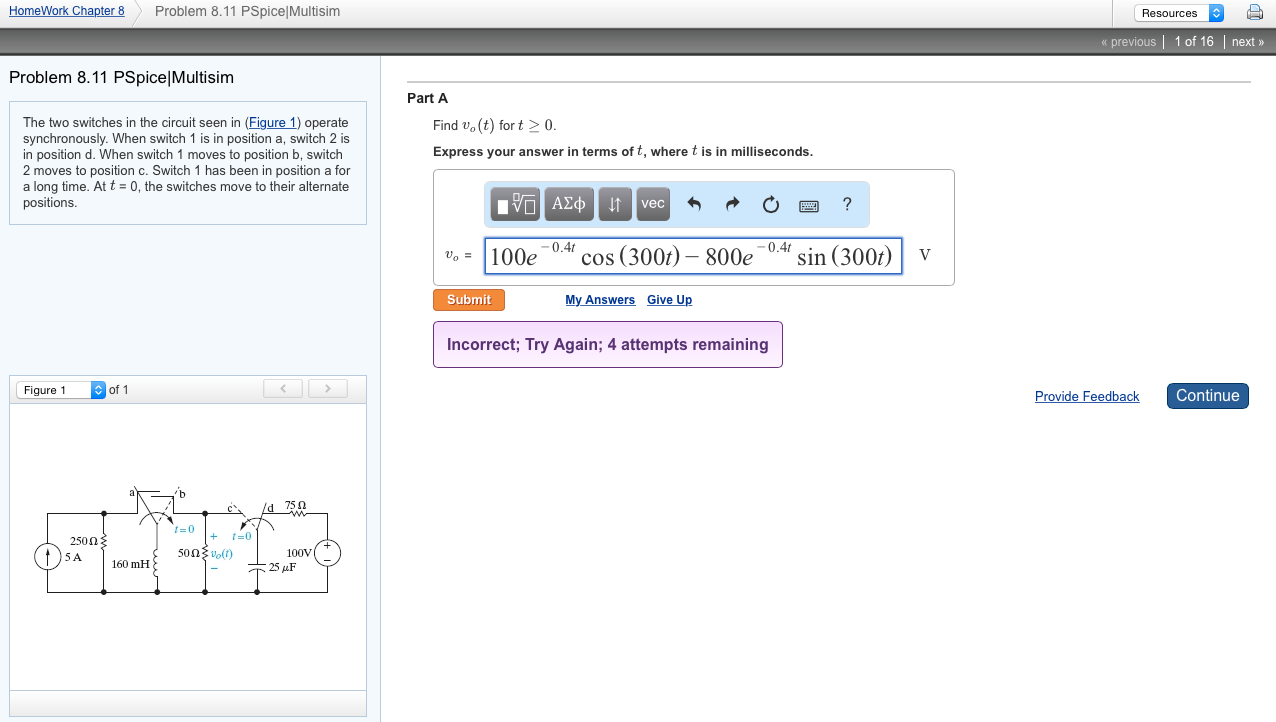Screen dimensions: 1276x722
Task: Click the question mark help icon
Action: coord(847,204)
